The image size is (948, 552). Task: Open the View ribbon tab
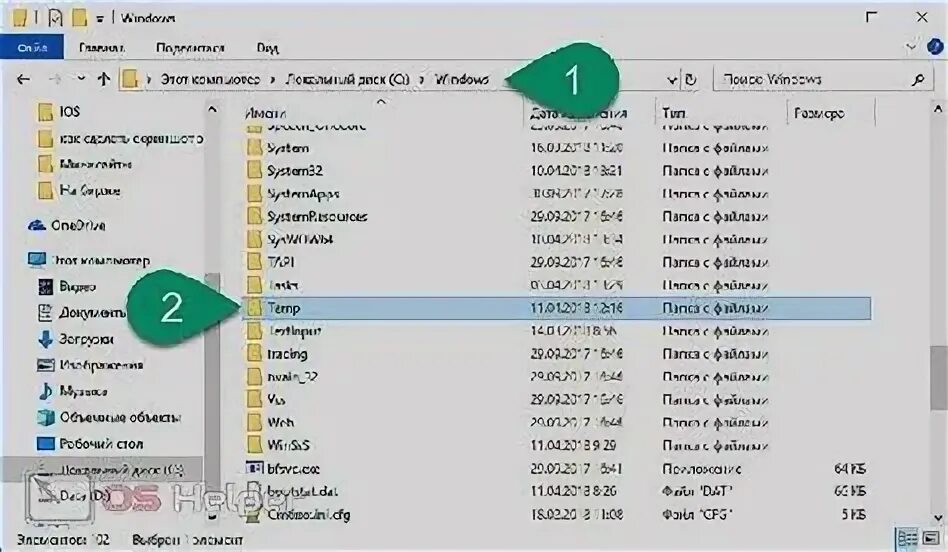click(x=267, y=48)
